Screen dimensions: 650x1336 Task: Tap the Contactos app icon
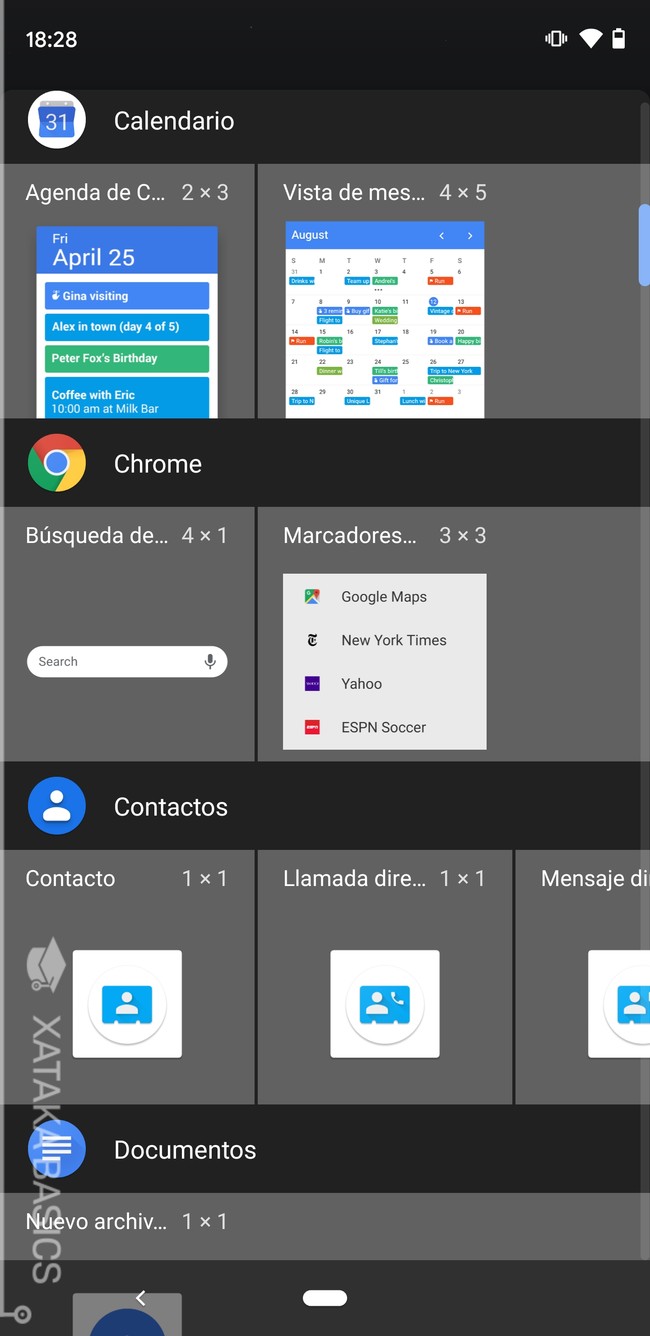(x=57, y=806)
